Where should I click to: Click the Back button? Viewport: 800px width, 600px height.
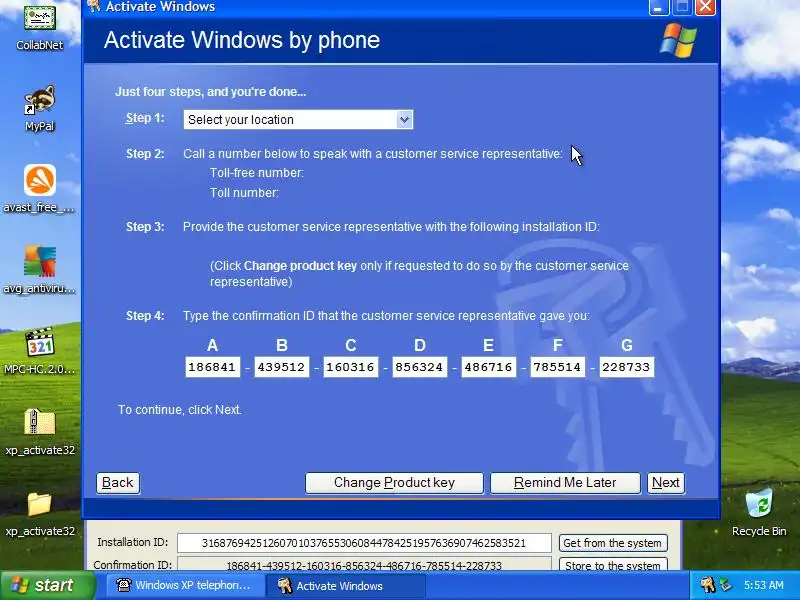pyautogui.click(x=118, y=483)
